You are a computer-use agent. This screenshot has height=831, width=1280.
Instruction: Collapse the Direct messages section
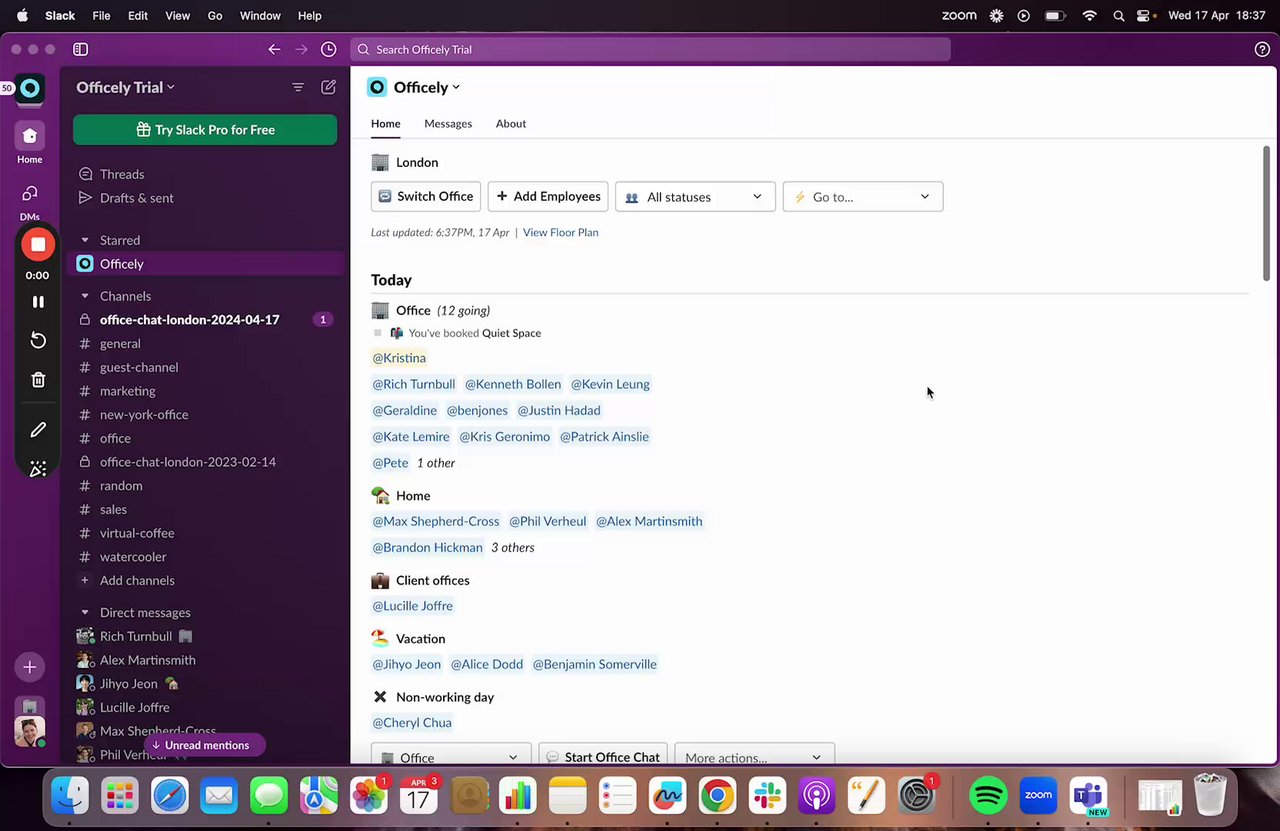[85, 612]
